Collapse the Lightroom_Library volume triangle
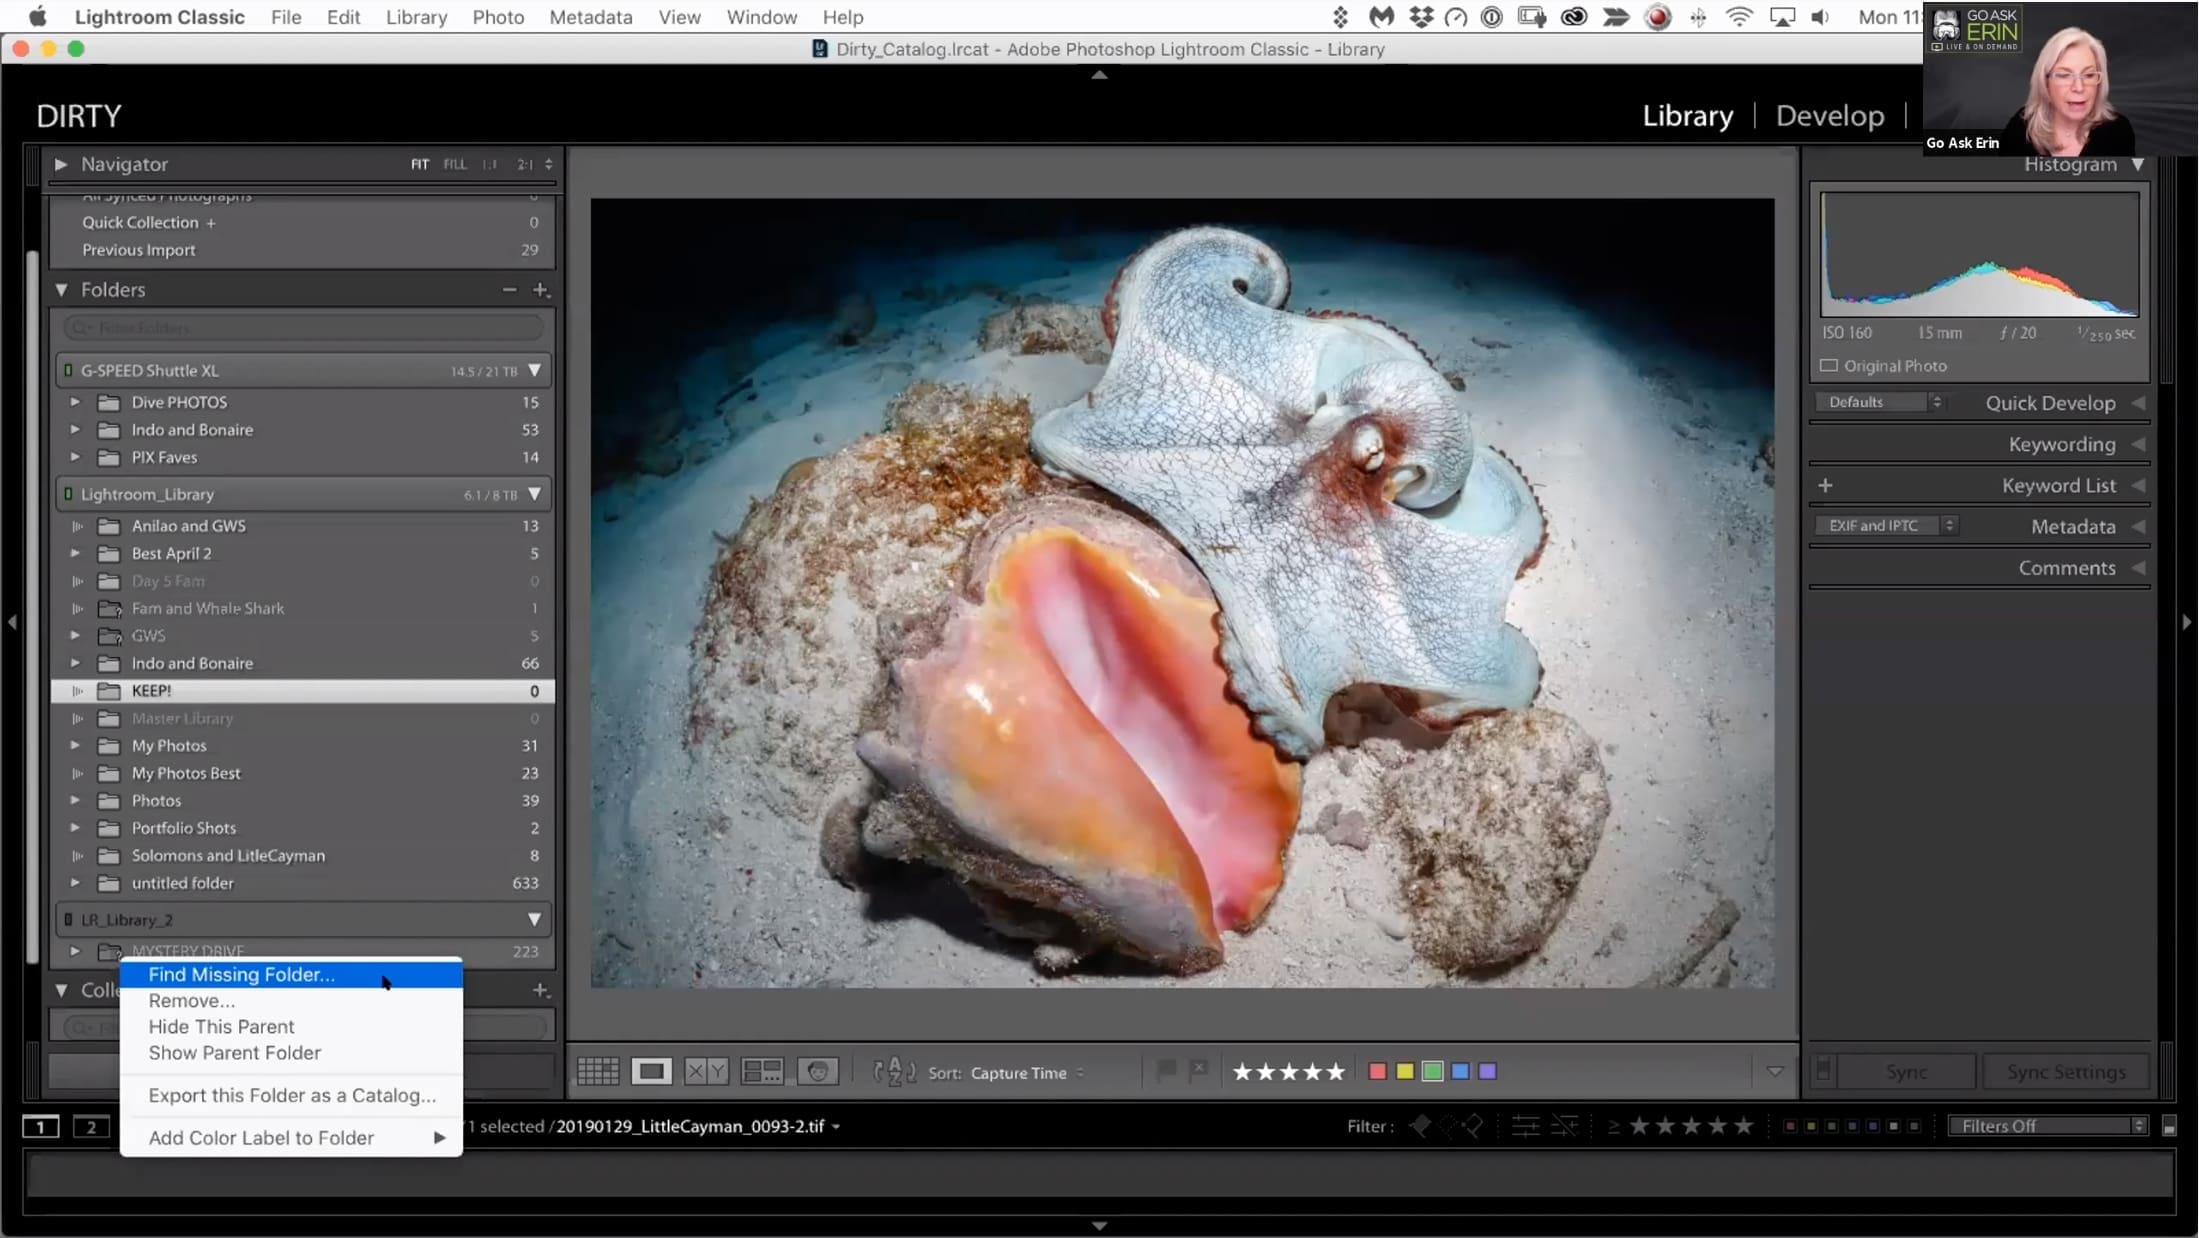This screenshot has height=1238, width=2199. tap(535, 494)
